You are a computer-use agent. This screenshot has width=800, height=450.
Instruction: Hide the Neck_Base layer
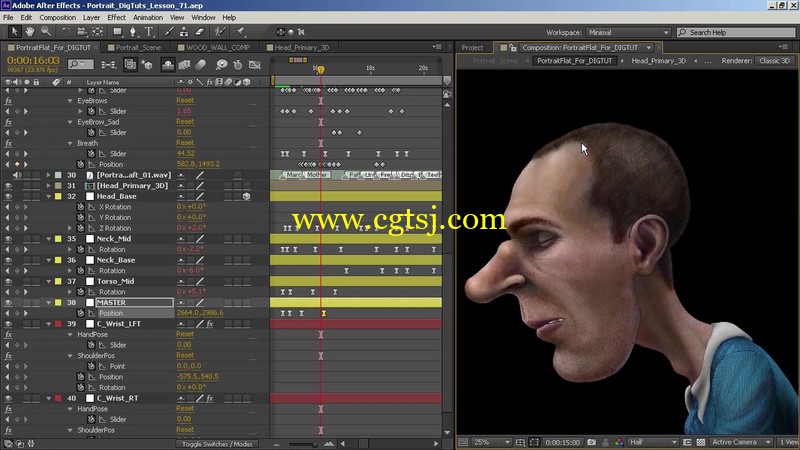[x=8, y=260]
